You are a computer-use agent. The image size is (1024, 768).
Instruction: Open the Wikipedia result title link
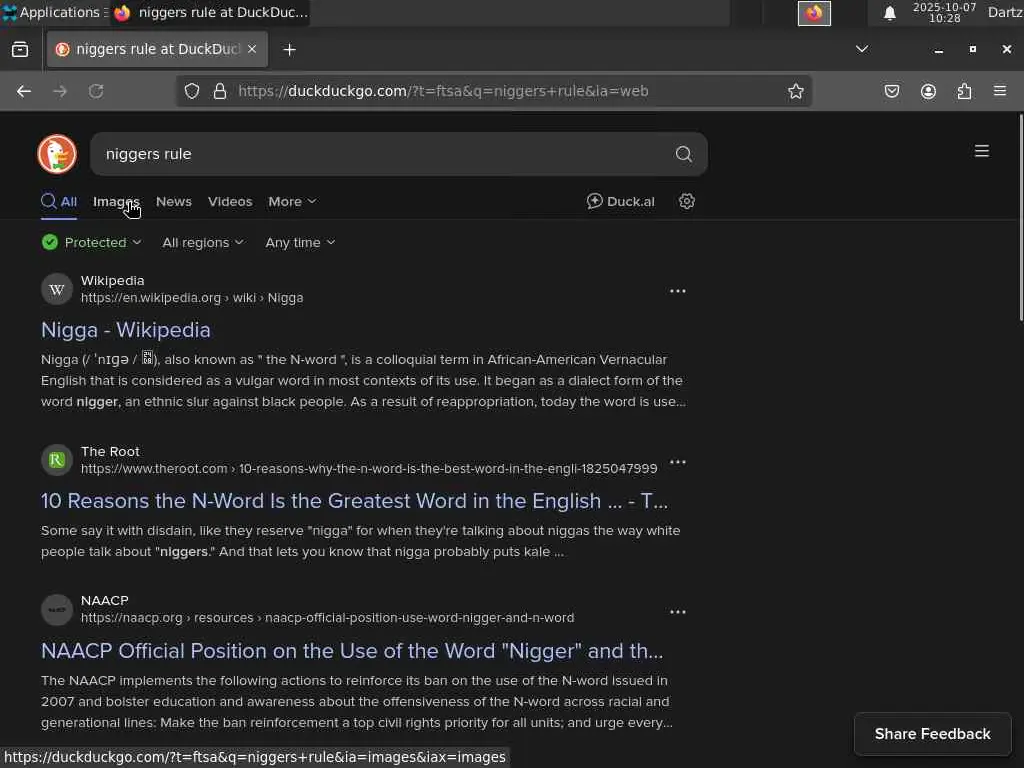[125, 330]
